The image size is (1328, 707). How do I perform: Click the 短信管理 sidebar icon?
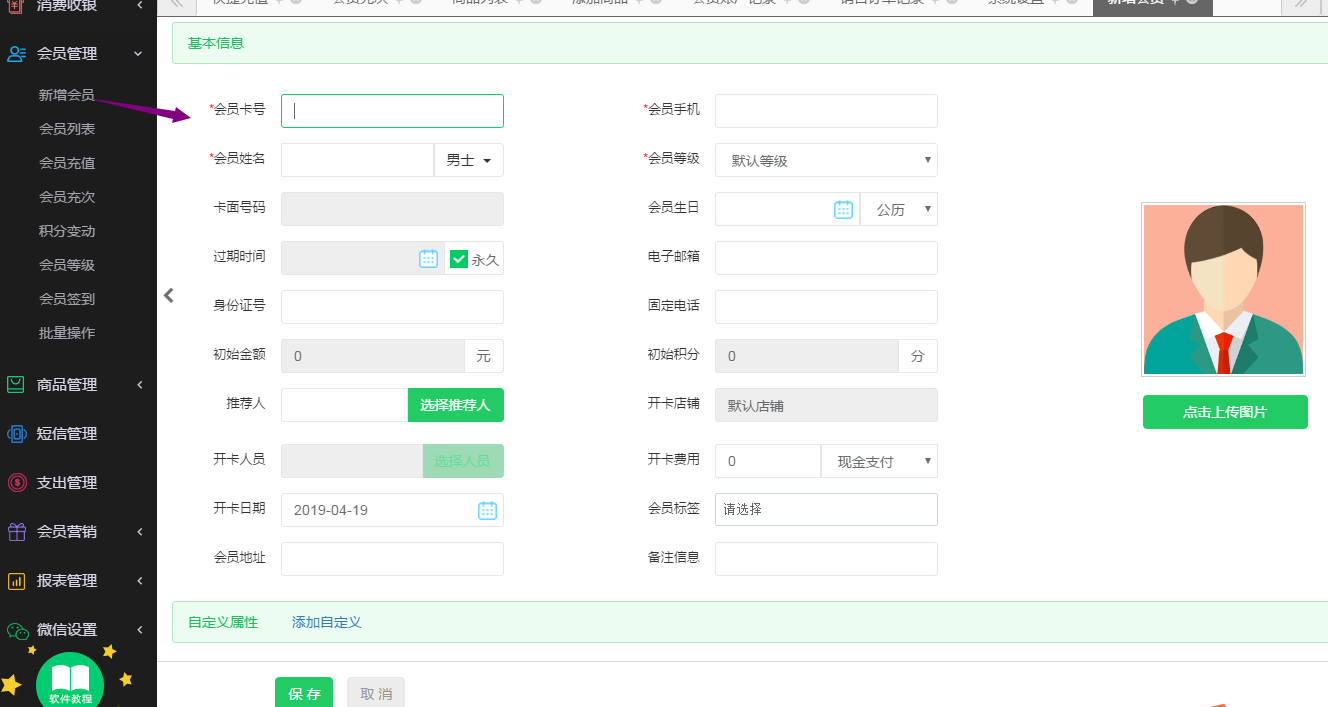16,434
